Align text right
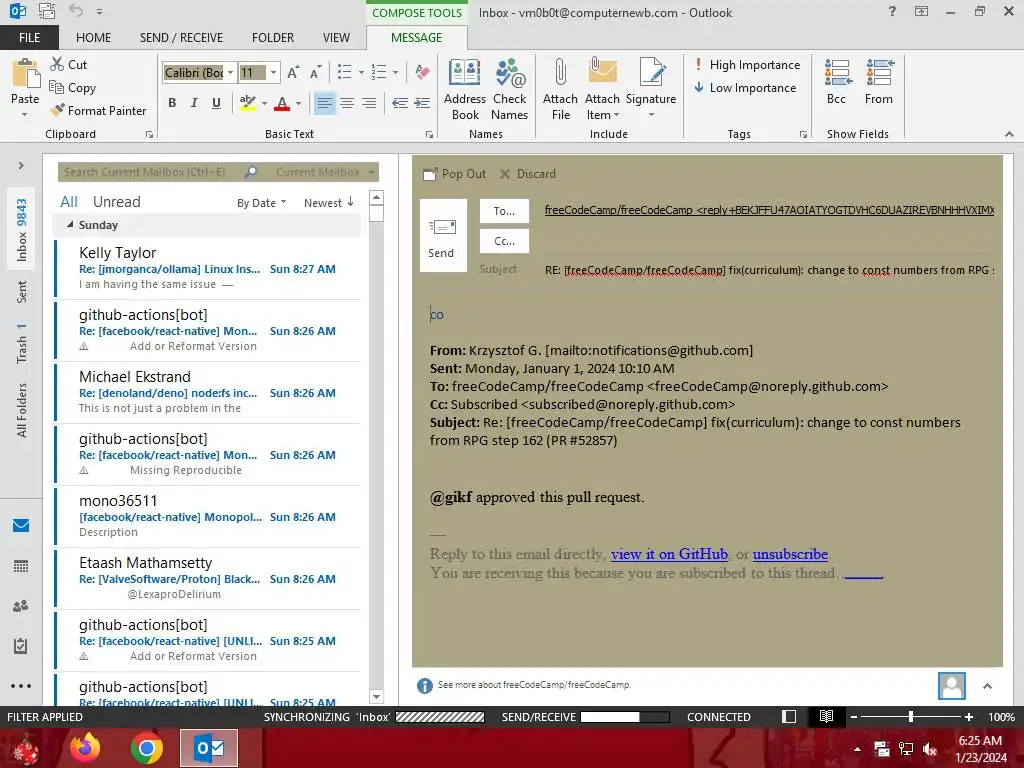1024x768 pixels. [369, 103]
